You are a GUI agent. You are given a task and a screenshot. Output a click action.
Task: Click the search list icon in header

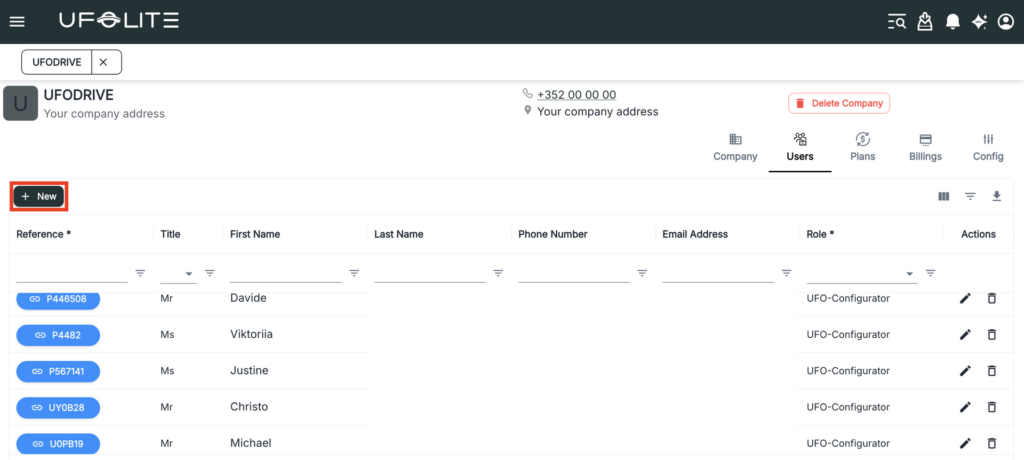click(897, 21)
